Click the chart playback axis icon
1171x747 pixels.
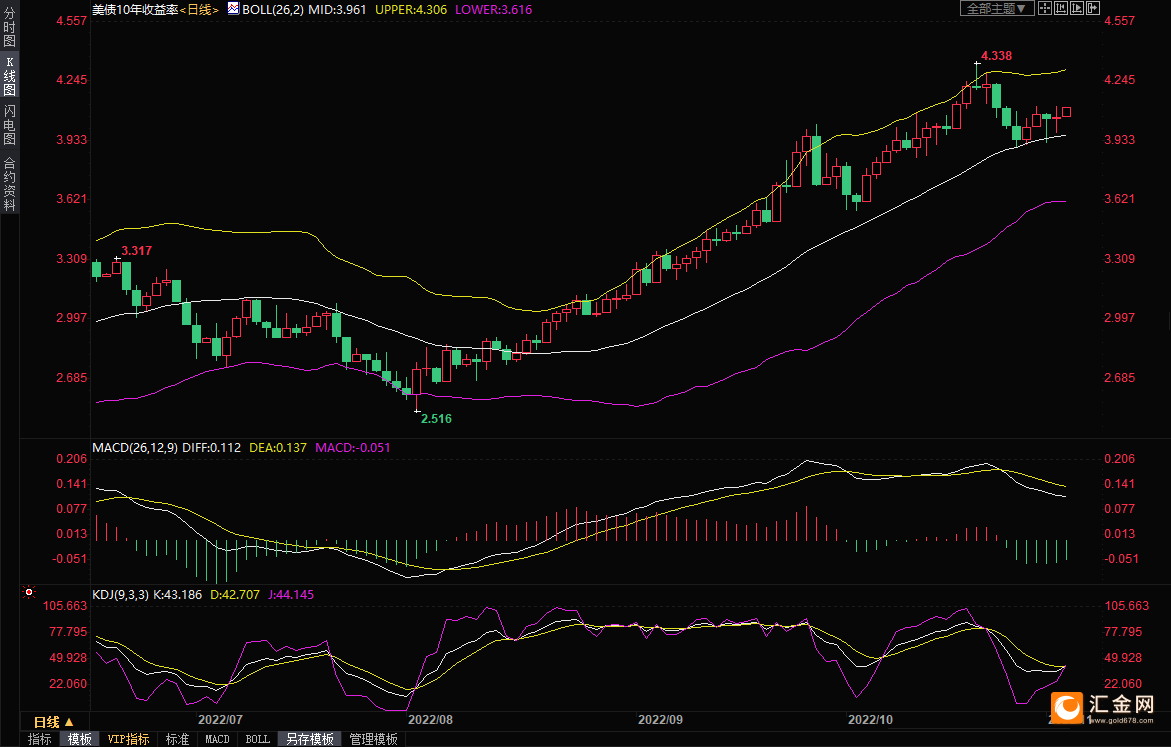pos(1077,8)
